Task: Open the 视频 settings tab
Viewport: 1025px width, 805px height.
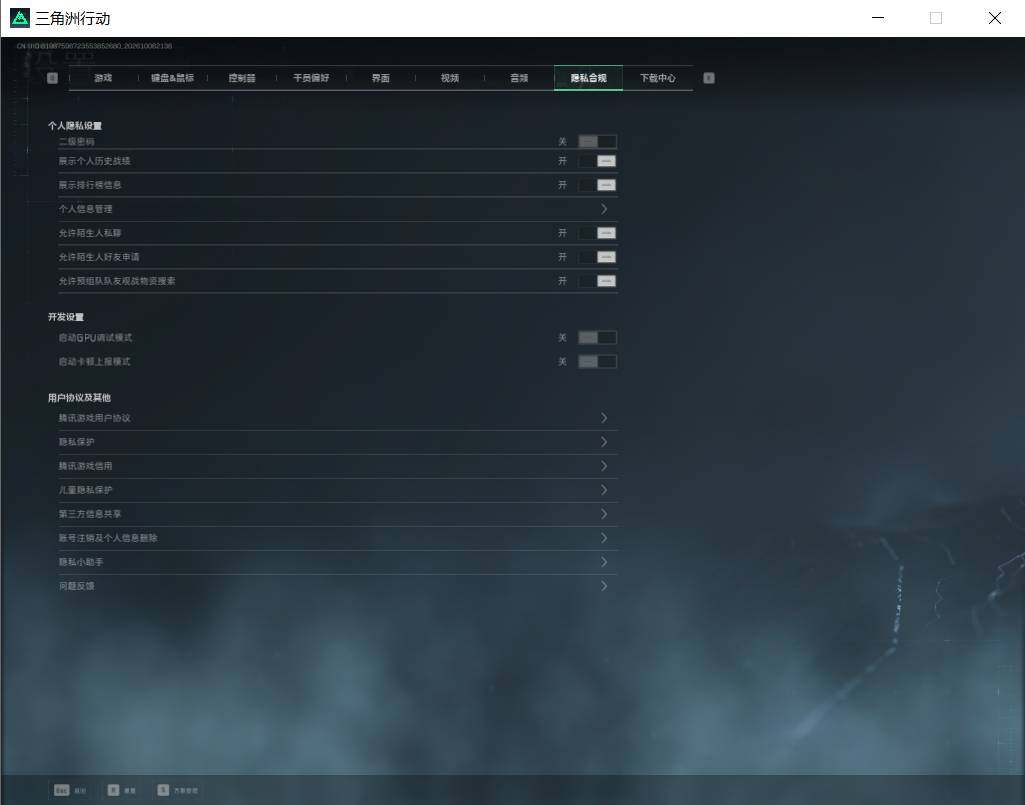Action: (450, 78)
